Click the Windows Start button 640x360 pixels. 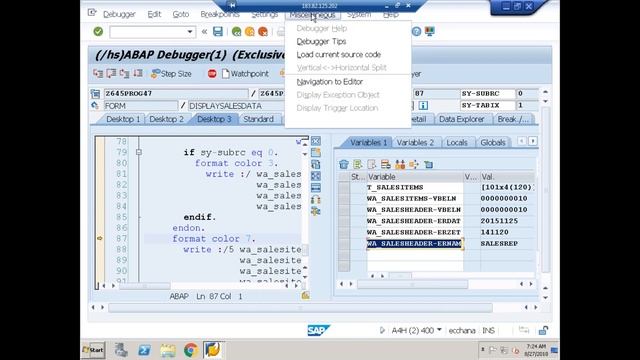pos(93,350)
